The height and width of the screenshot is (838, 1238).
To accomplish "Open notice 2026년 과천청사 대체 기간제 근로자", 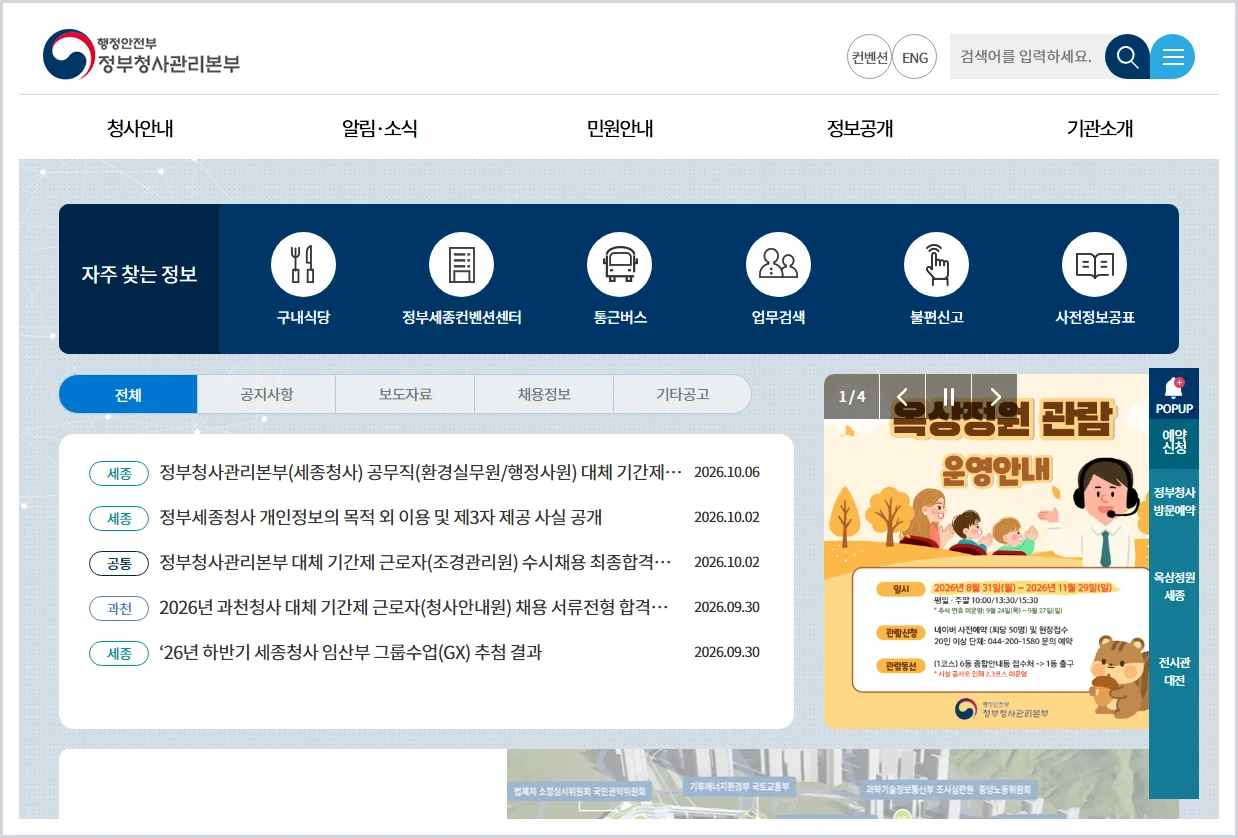I will coord(414,607).
